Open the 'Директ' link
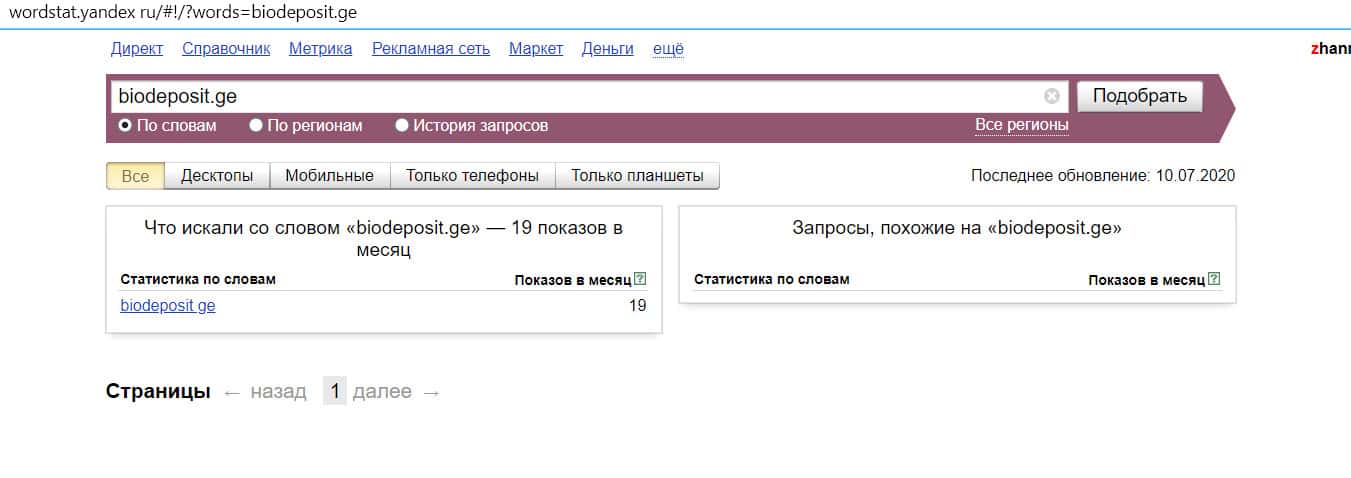Image resolution: width=1351 pixels, height=478 pixels. [x=137, y=48]
